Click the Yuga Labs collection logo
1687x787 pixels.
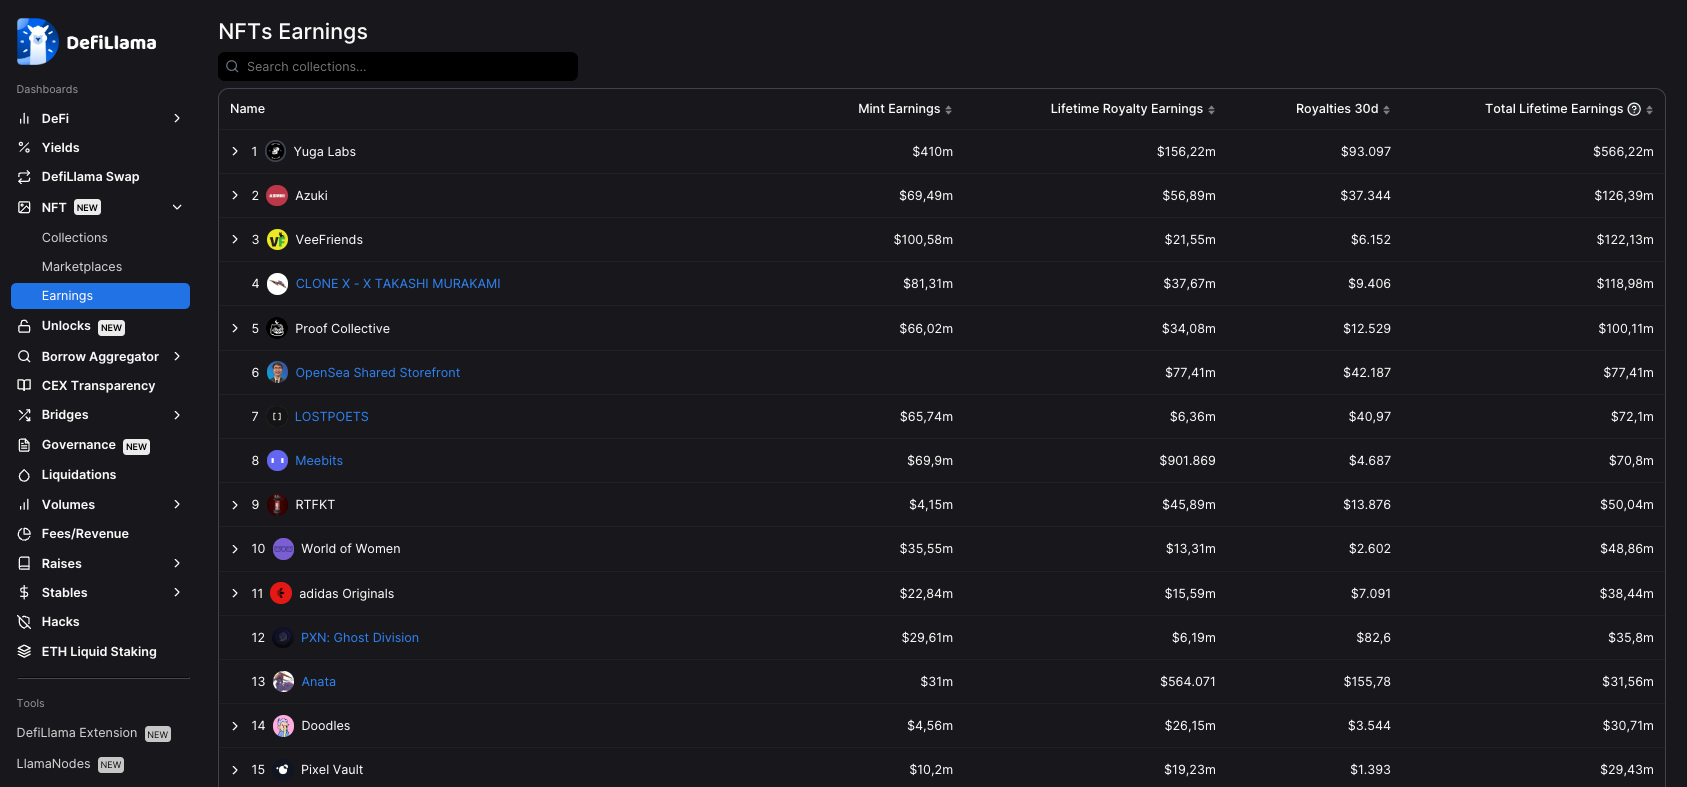coord(276,151)
